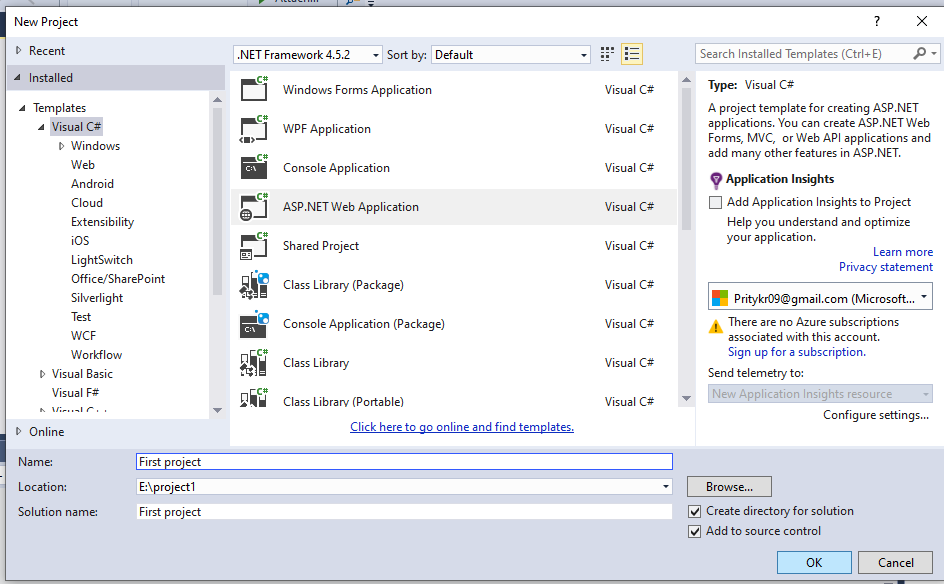944x584 pixels.
Task: Select the WPF Application template icon
Action: [254, 128]
